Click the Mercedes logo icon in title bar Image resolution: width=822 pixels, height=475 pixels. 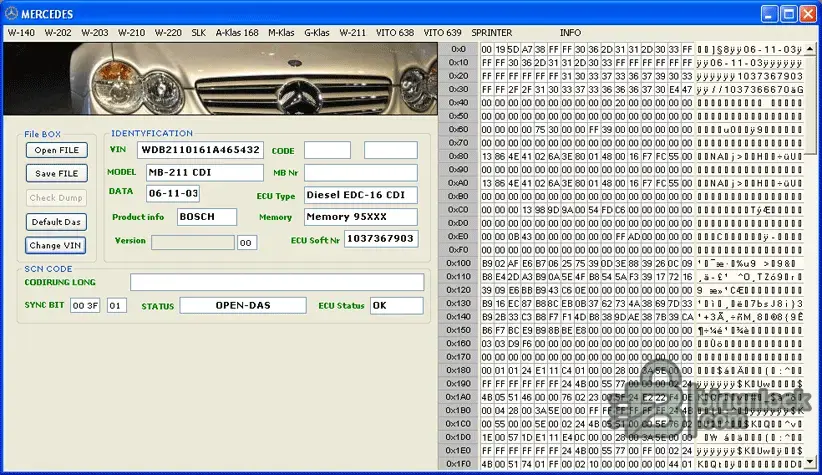coord(12,14)
